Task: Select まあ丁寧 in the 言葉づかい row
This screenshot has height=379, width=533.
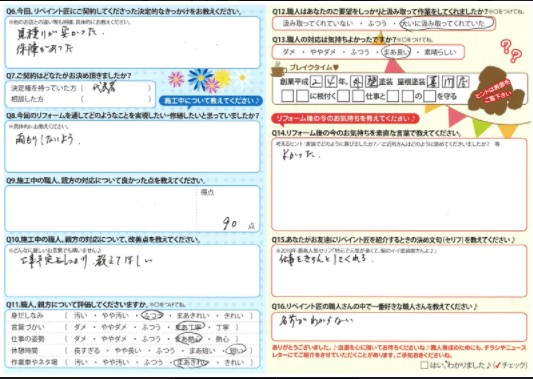Action: [189, 327]
